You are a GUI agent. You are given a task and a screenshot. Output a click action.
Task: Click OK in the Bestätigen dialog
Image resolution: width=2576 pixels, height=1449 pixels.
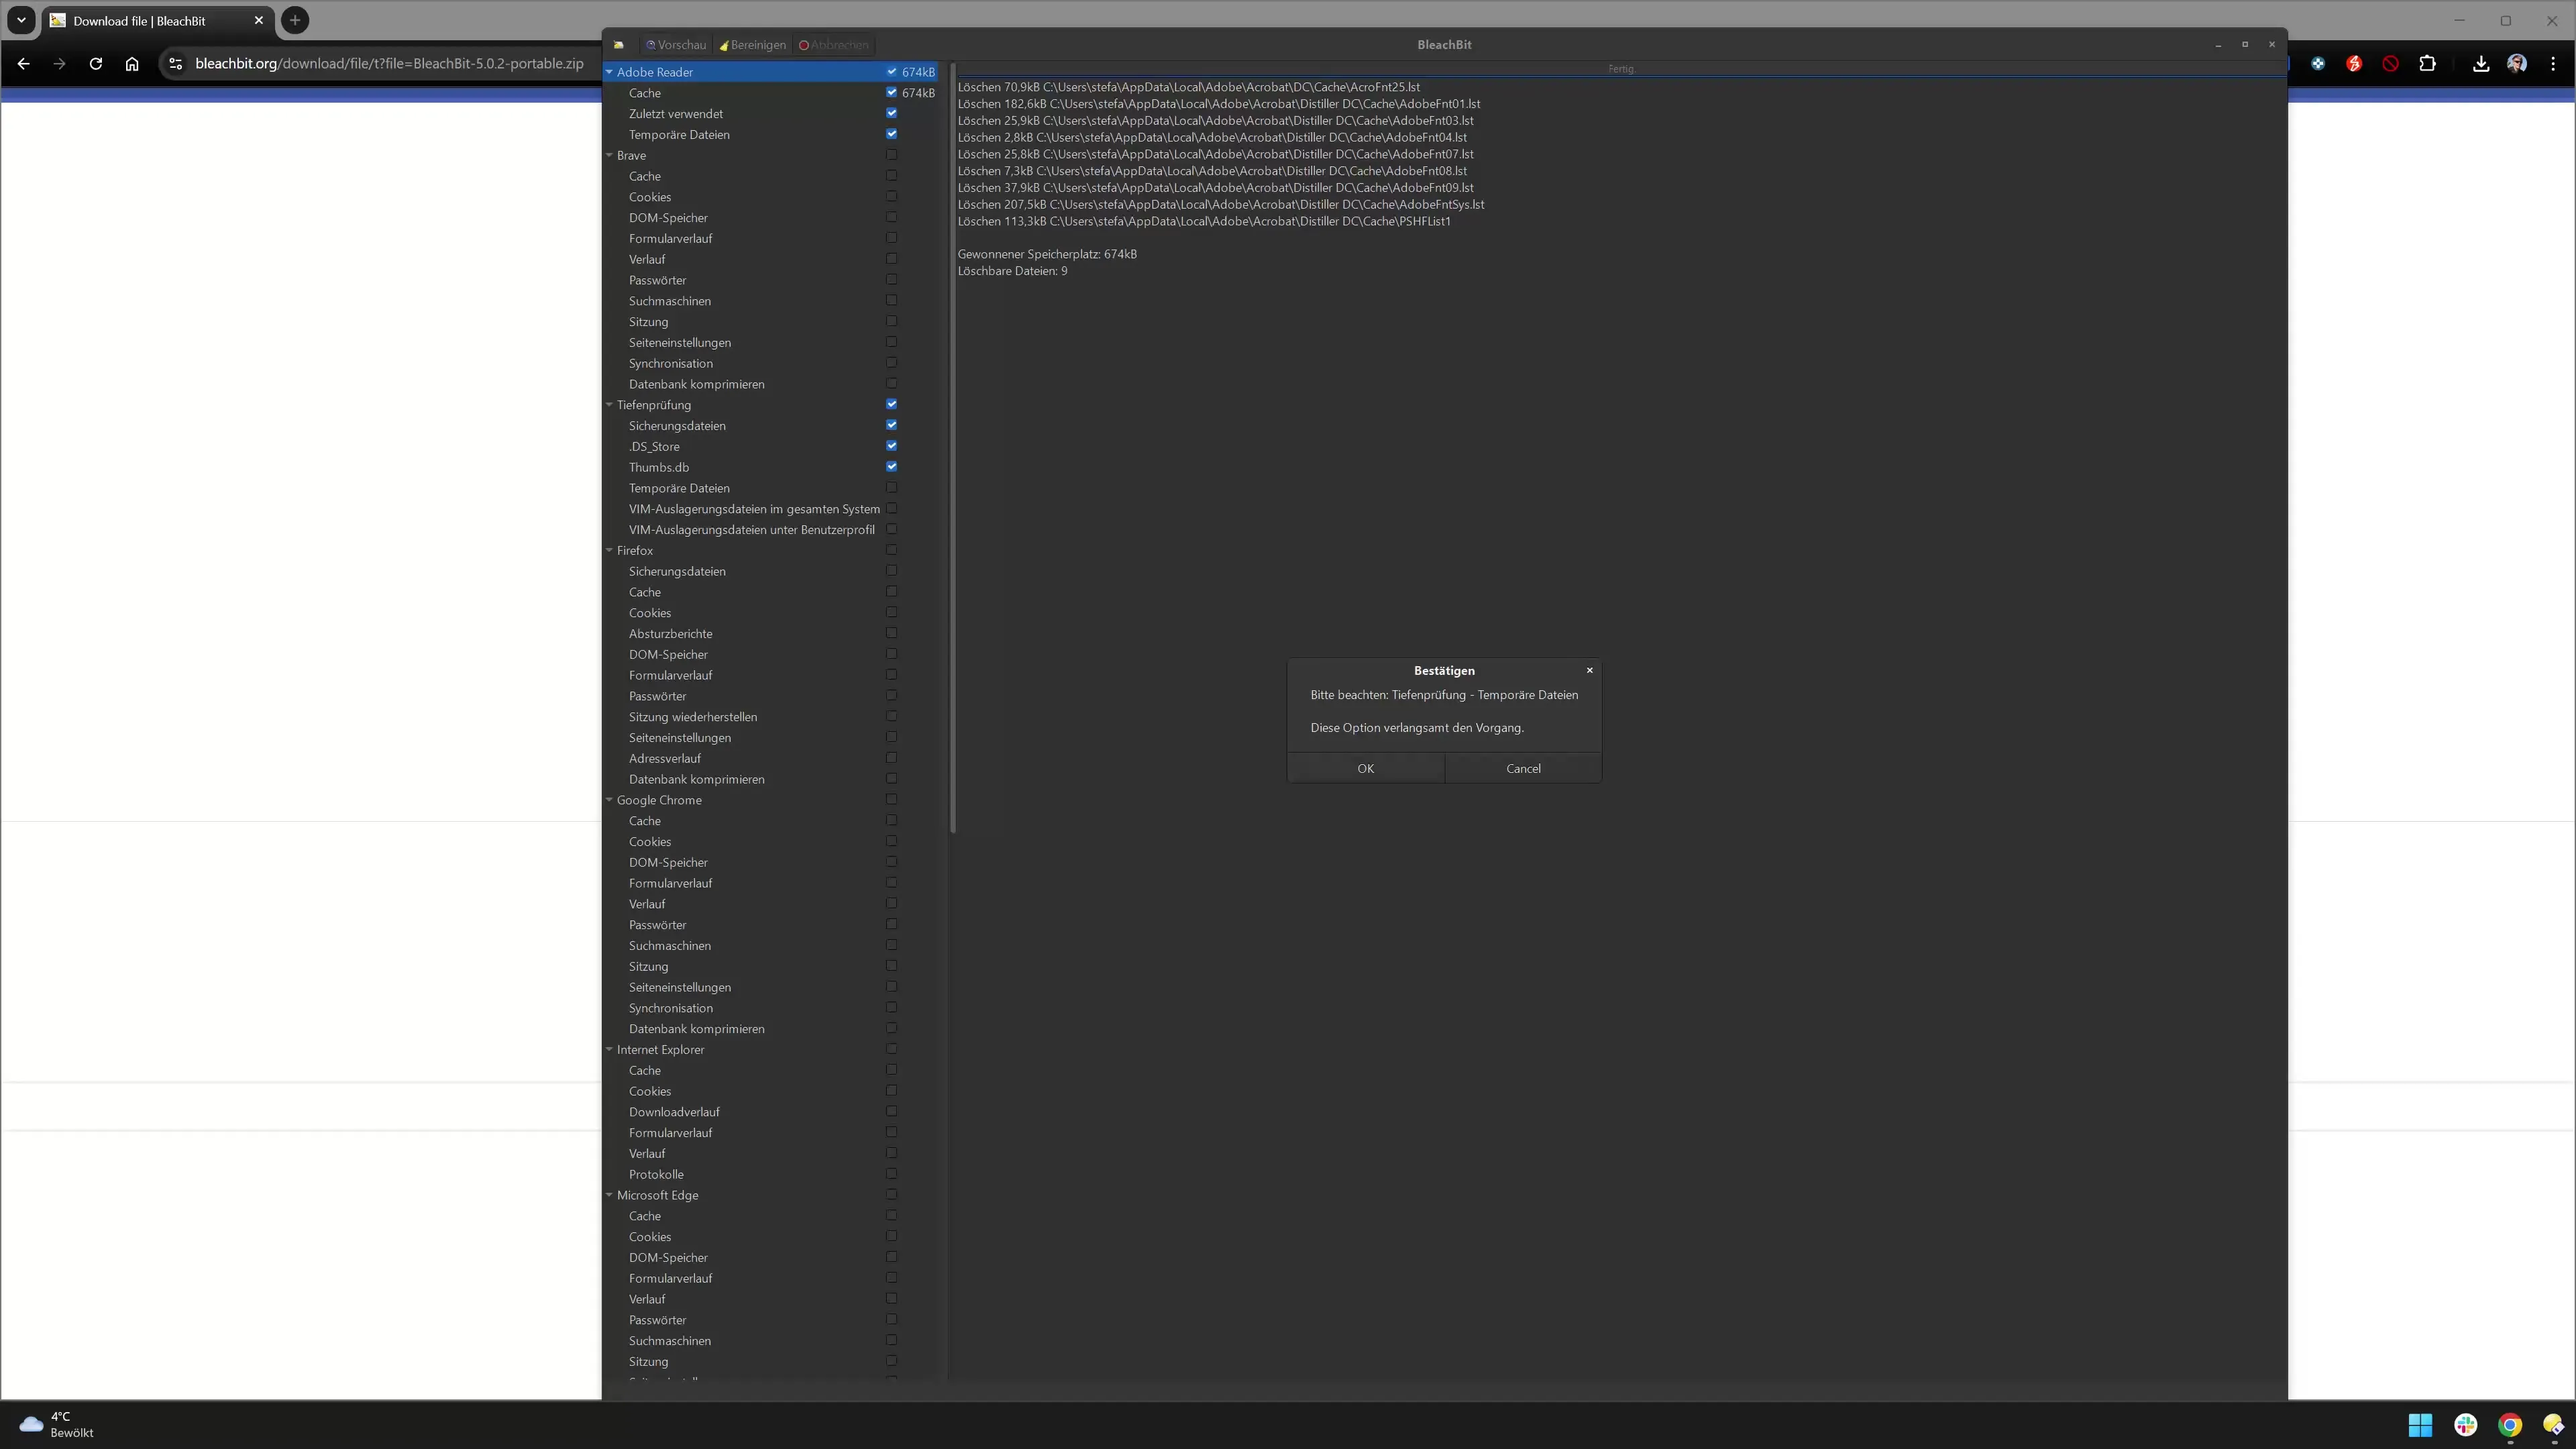1365,768
